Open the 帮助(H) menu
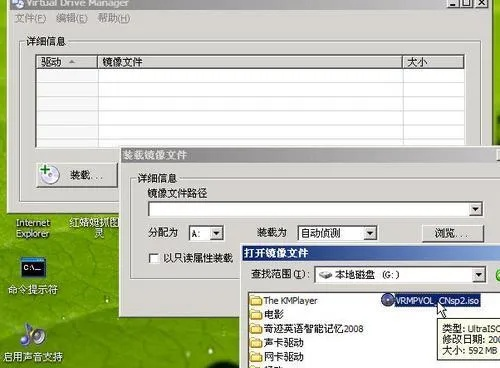This screenshot has width=500, height=368. tap(114, 18)
